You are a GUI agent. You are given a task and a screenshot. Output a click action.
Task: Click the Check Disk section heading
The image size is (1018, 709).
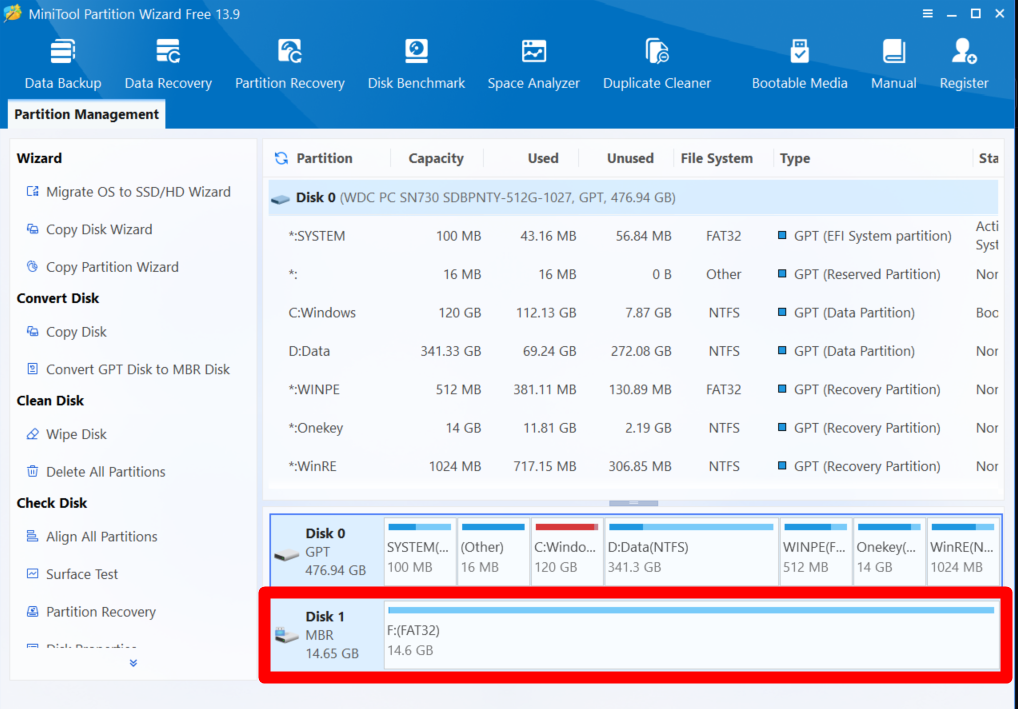[x=51, y=503]
